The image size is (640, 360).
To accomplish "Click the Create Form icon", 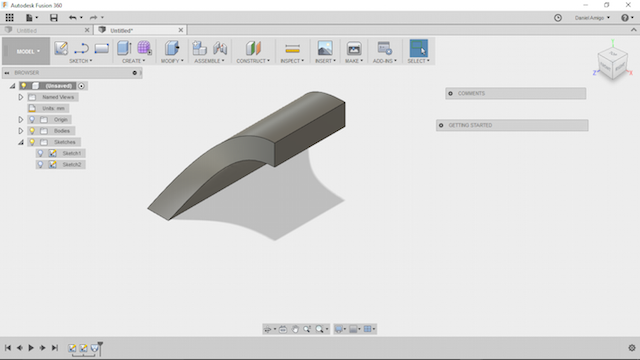I will pos(144,48).
